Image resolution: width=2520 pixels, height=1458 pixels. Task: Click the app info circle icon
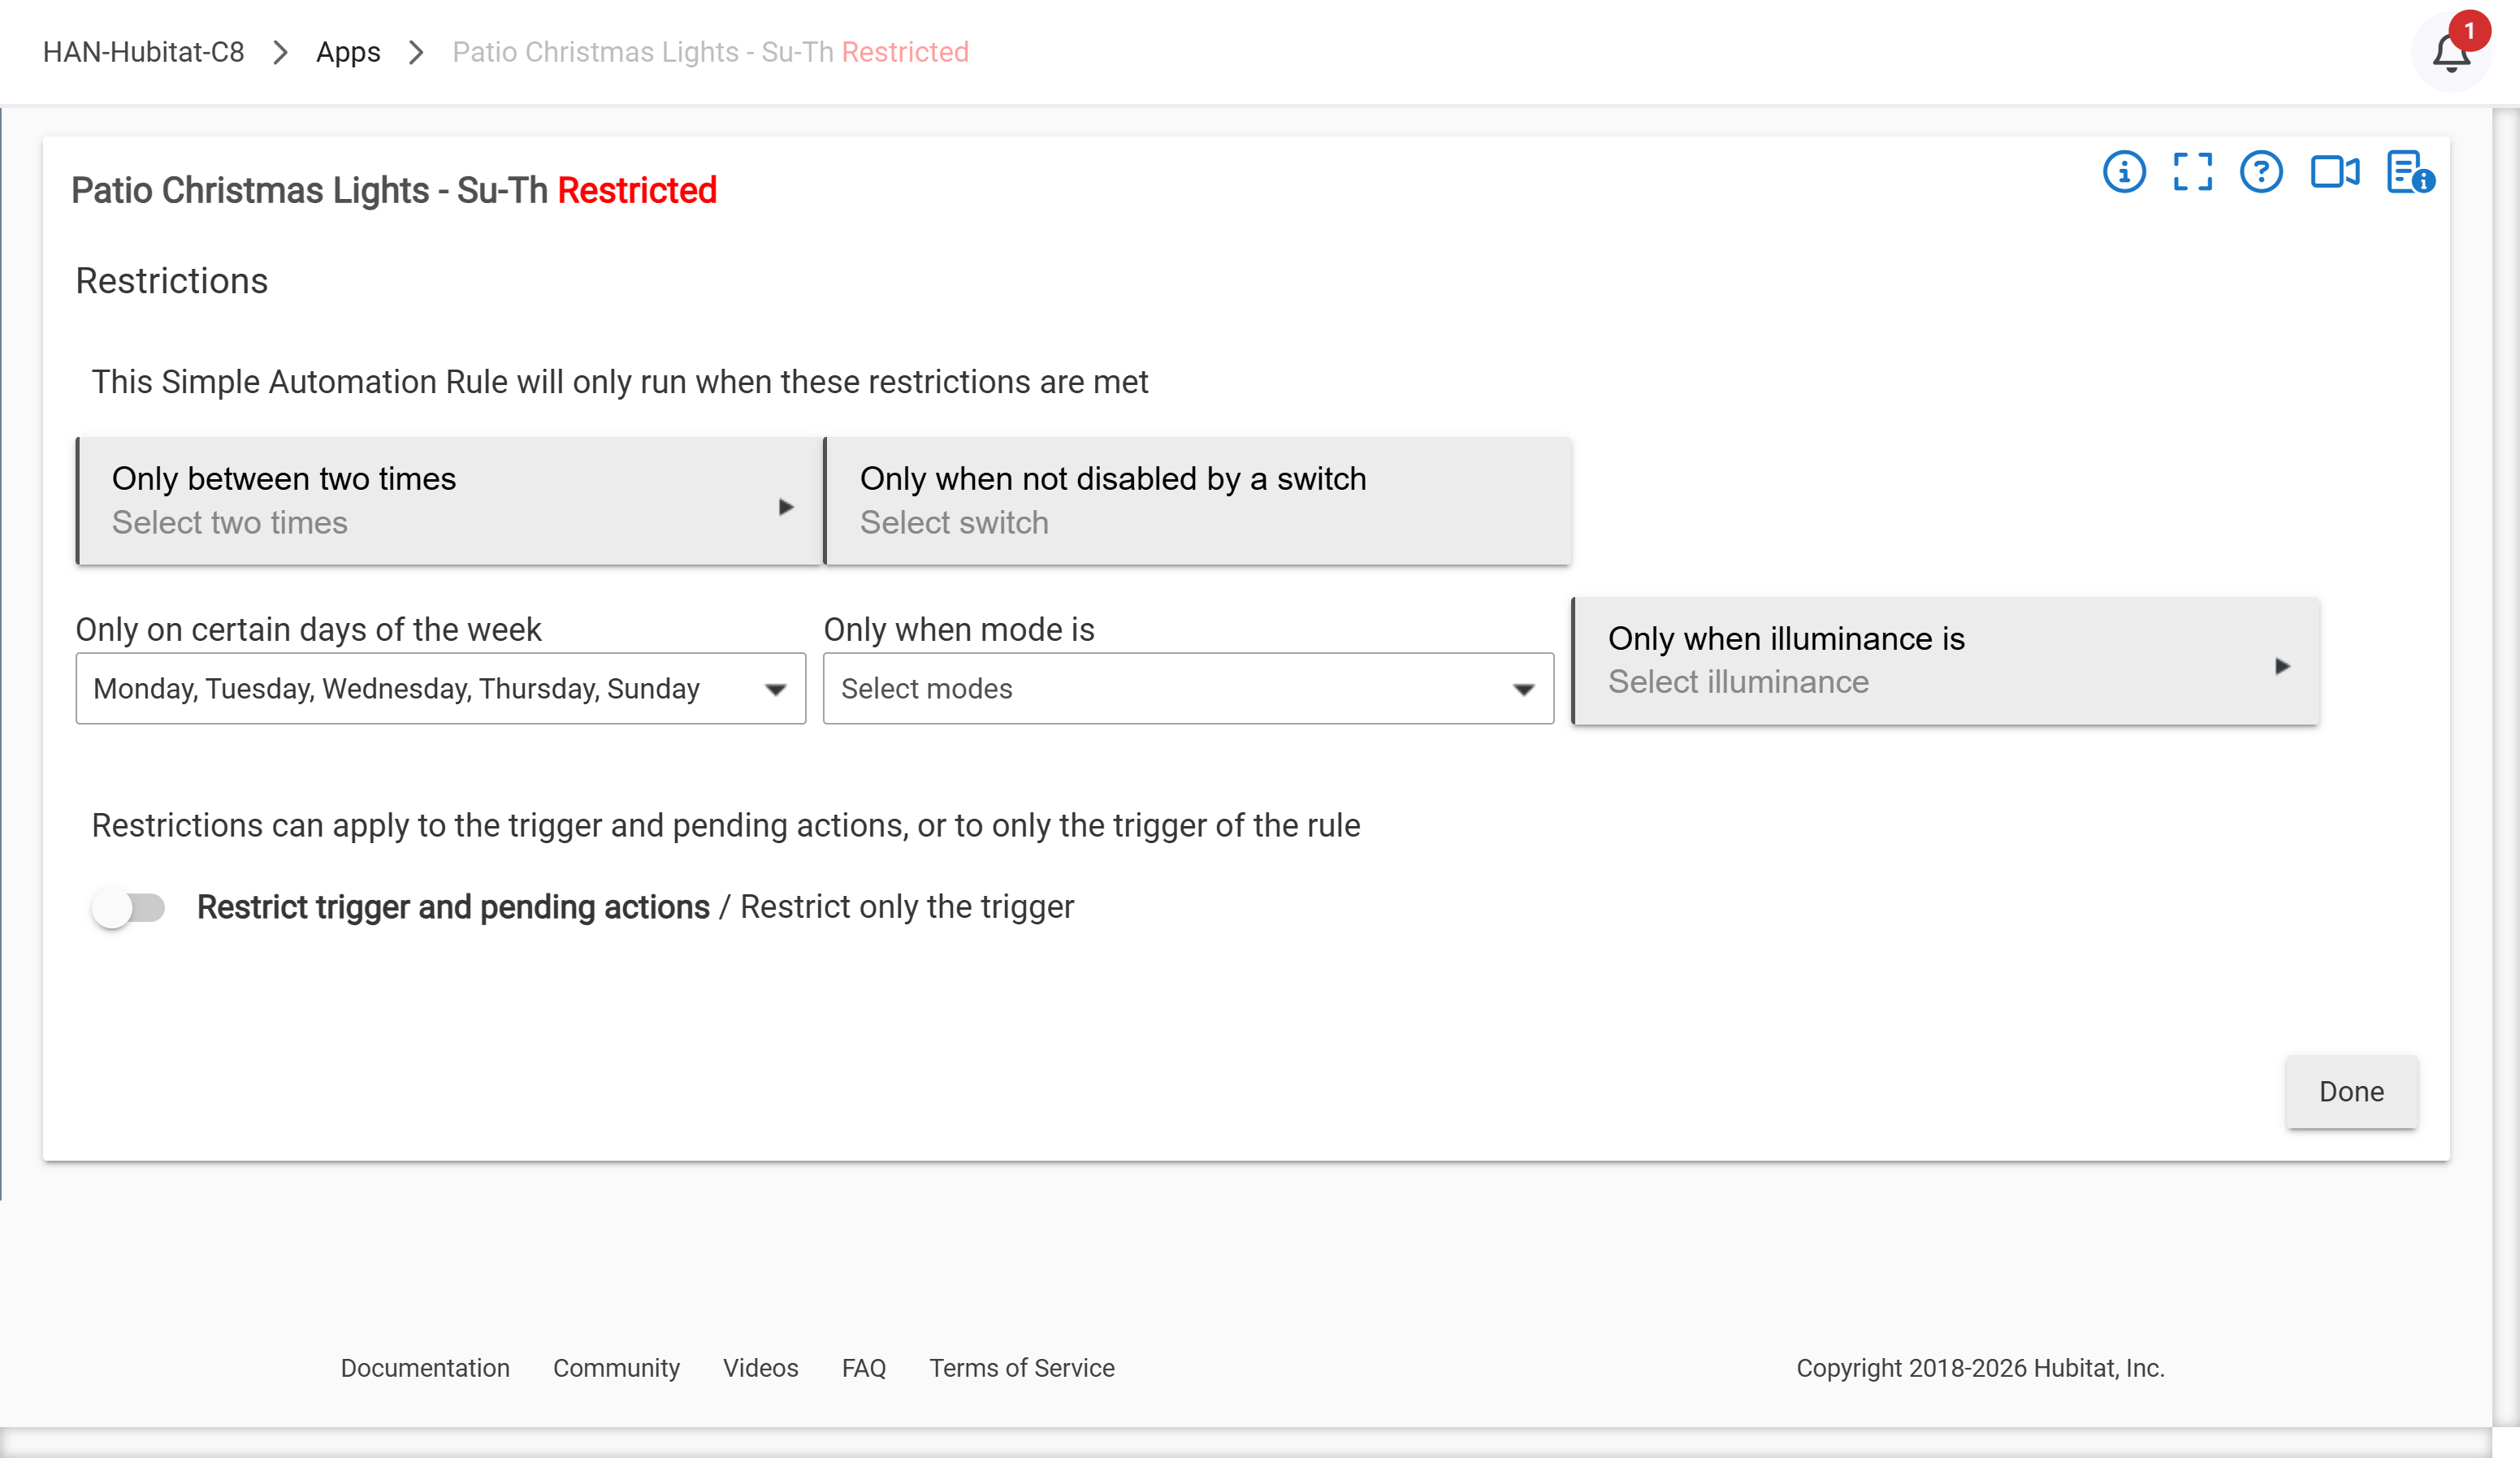pyautogui.click(x=2124, y=172)
